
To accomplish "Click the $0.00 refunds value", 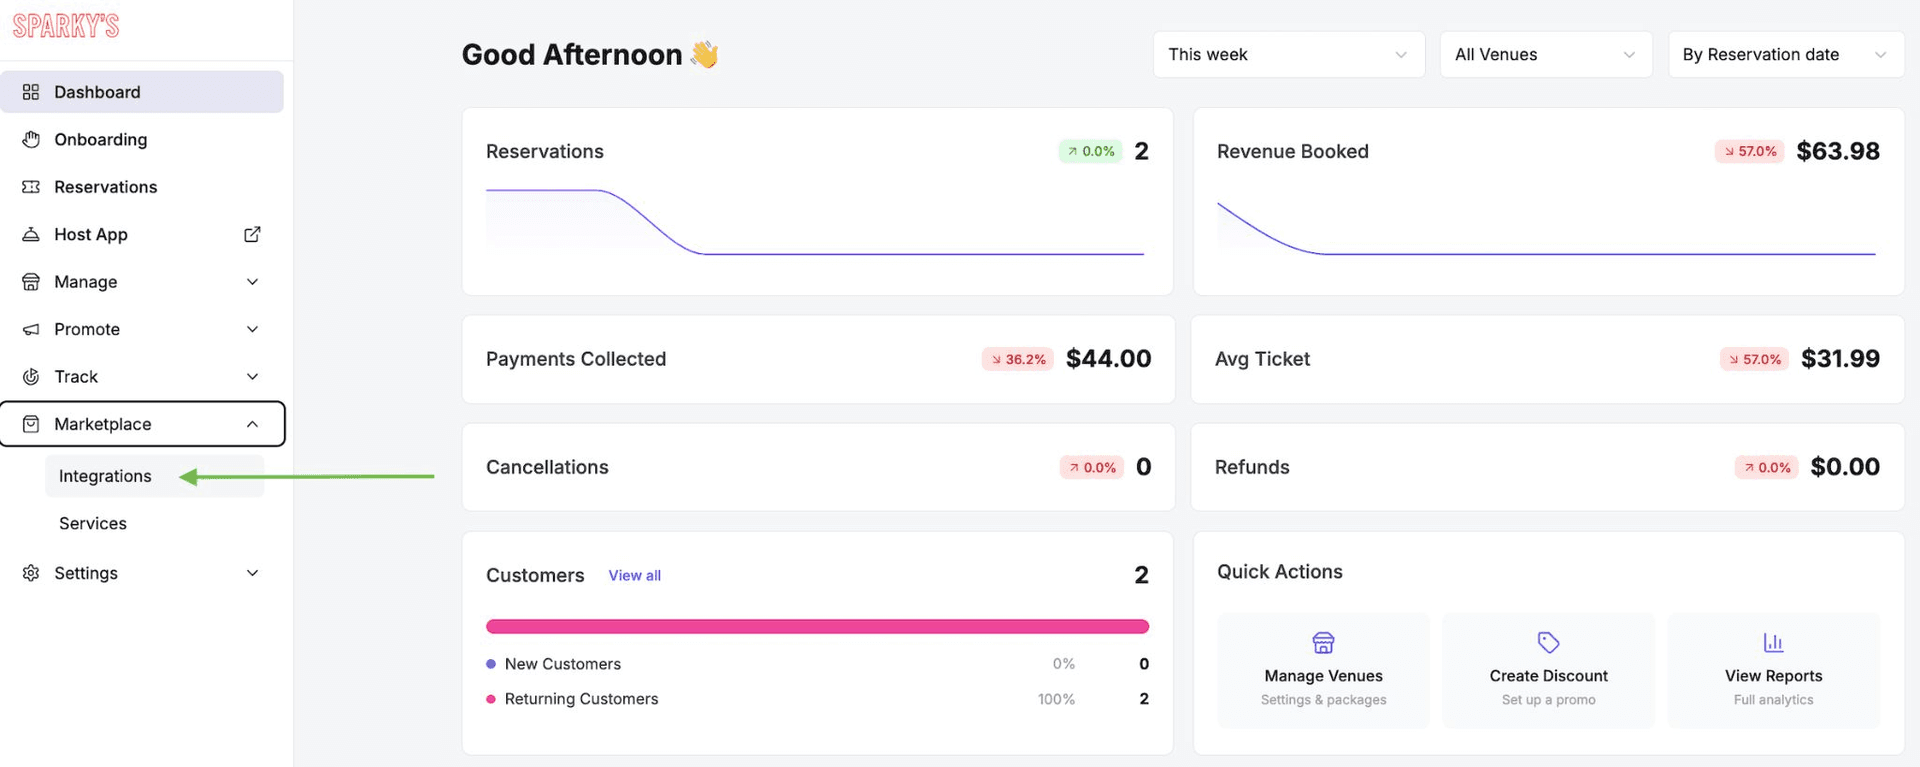I will click(x=1845, y=467).
